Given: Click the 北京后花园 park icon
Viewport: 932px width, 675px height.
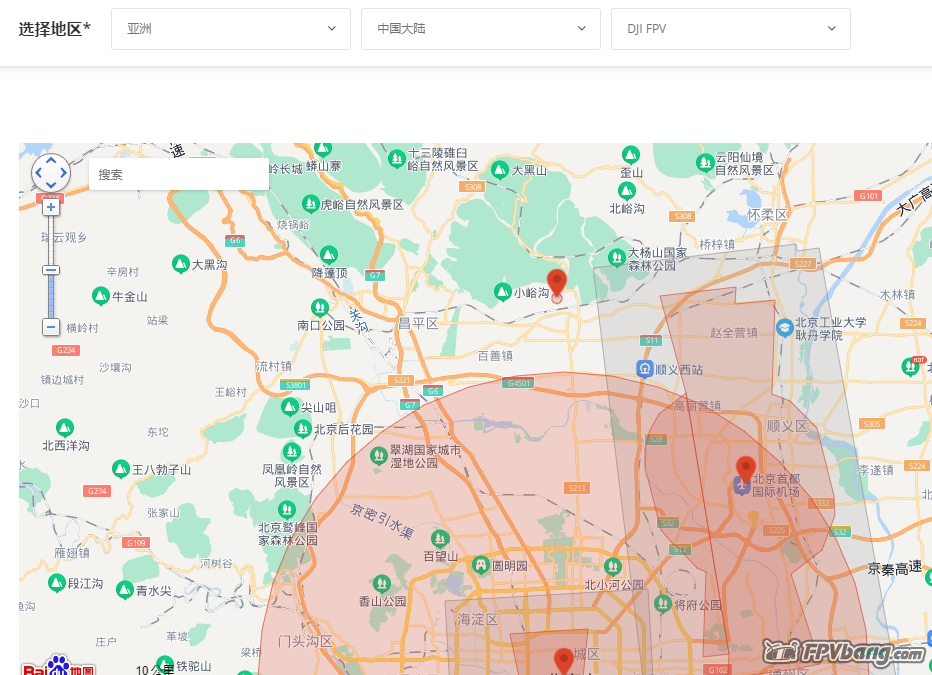Looking at the screenshot, I should point(303,428).
